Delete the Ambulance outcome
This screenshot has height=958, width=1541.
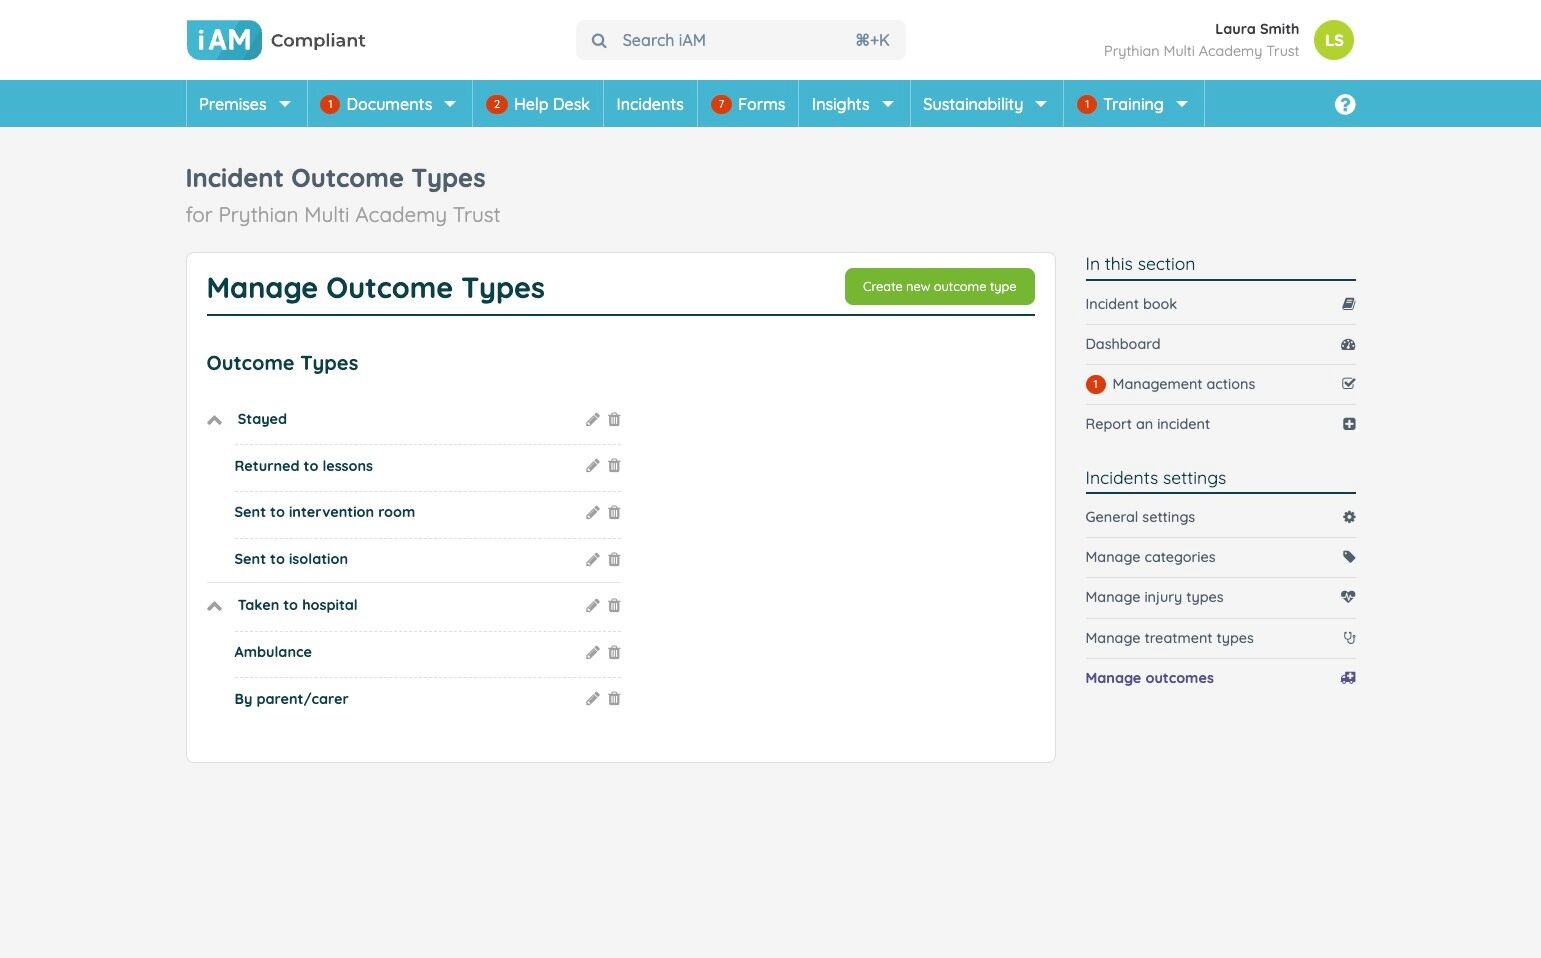(x=614, y=653)
